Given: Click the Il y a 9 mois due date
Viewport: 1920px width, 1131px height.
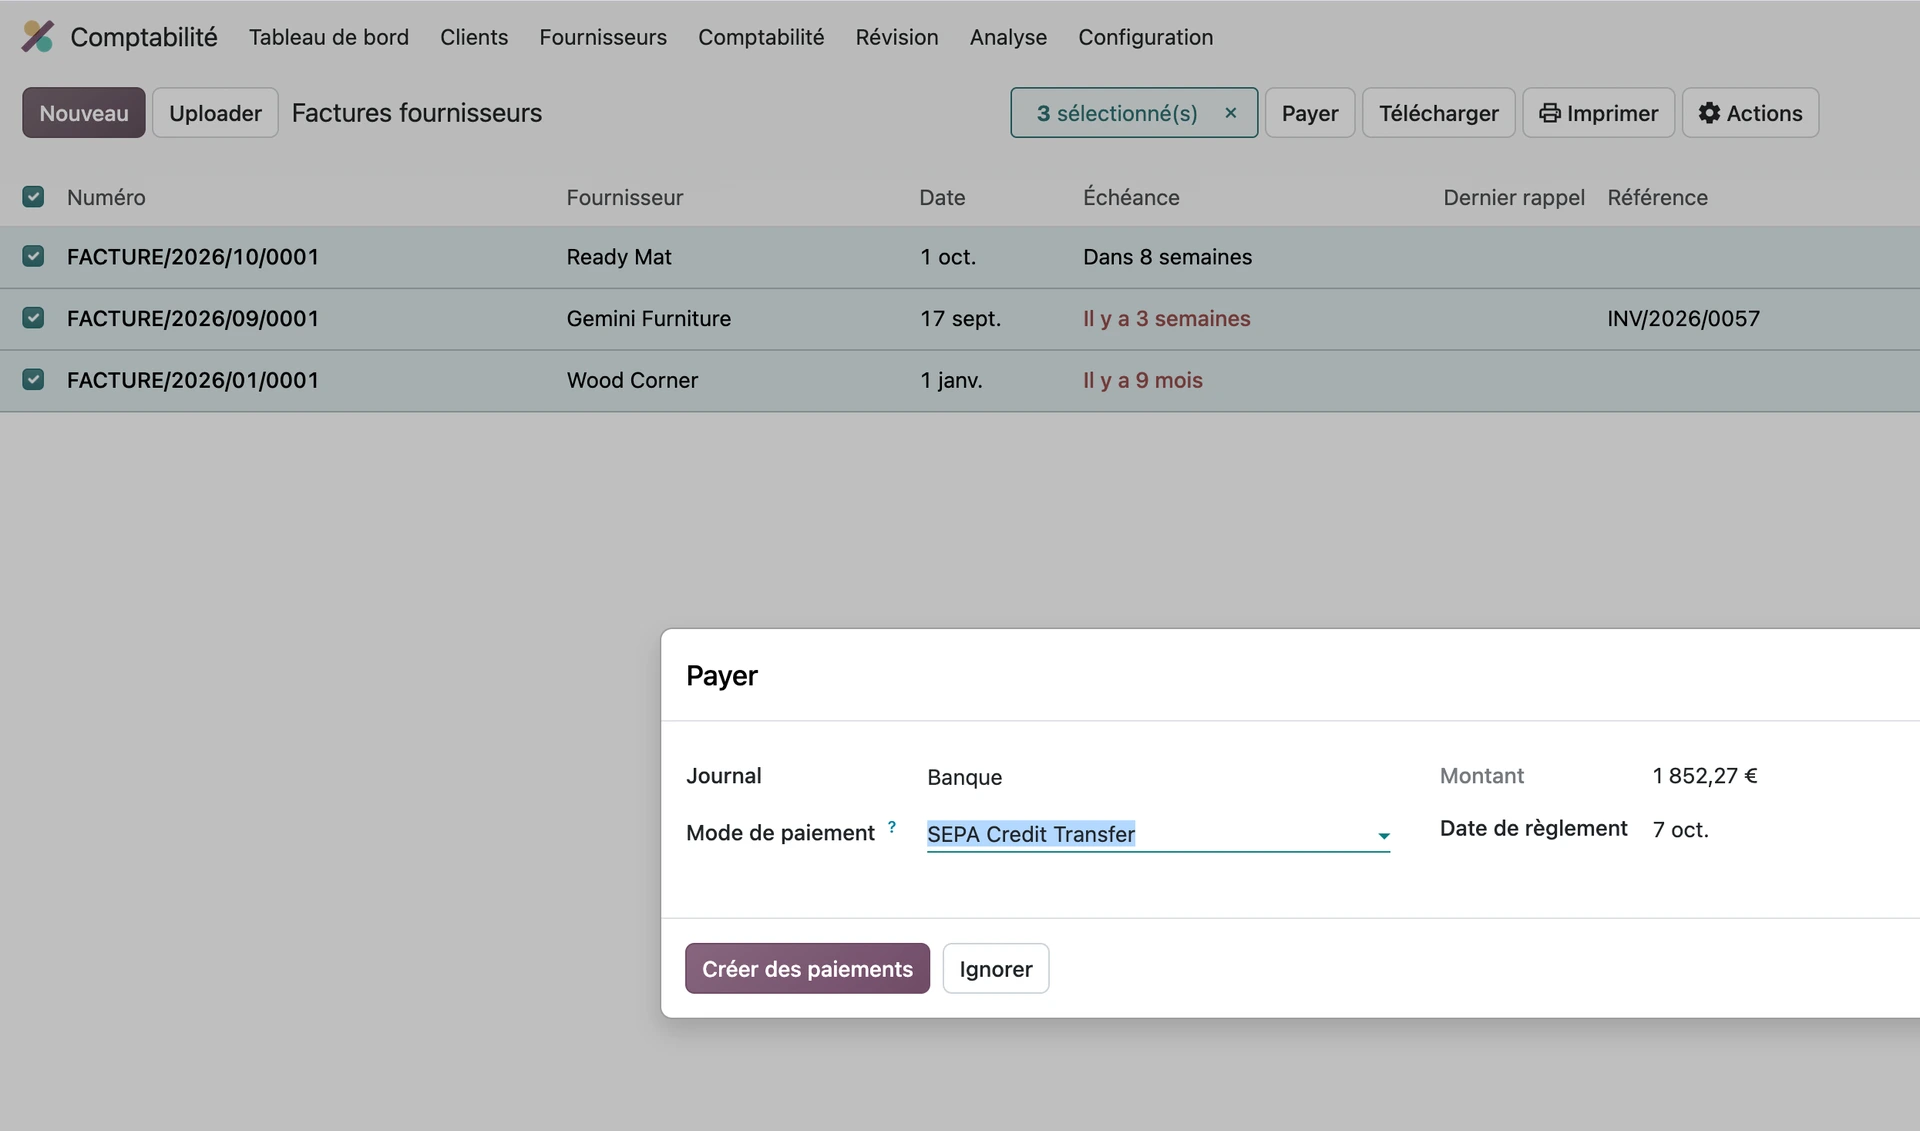Looking at the screenshot, I should click(1143, 380).
